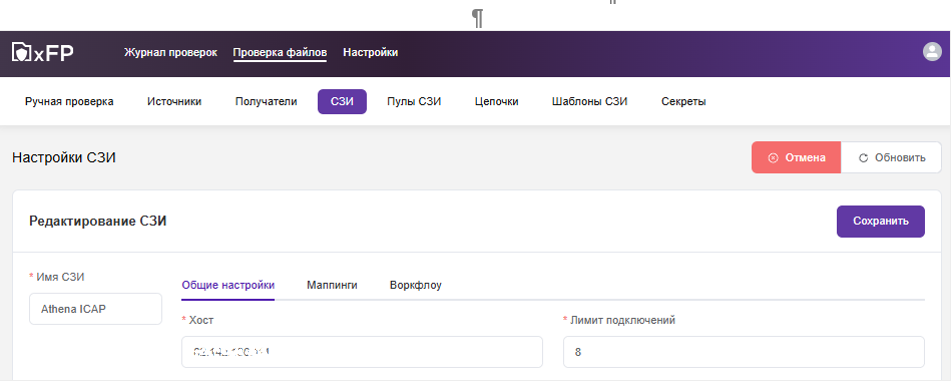Open the Шаблоны СЗИ tab
Image resolution: width=951 pixels, height=386 pixels.
(x=590, y=102)
